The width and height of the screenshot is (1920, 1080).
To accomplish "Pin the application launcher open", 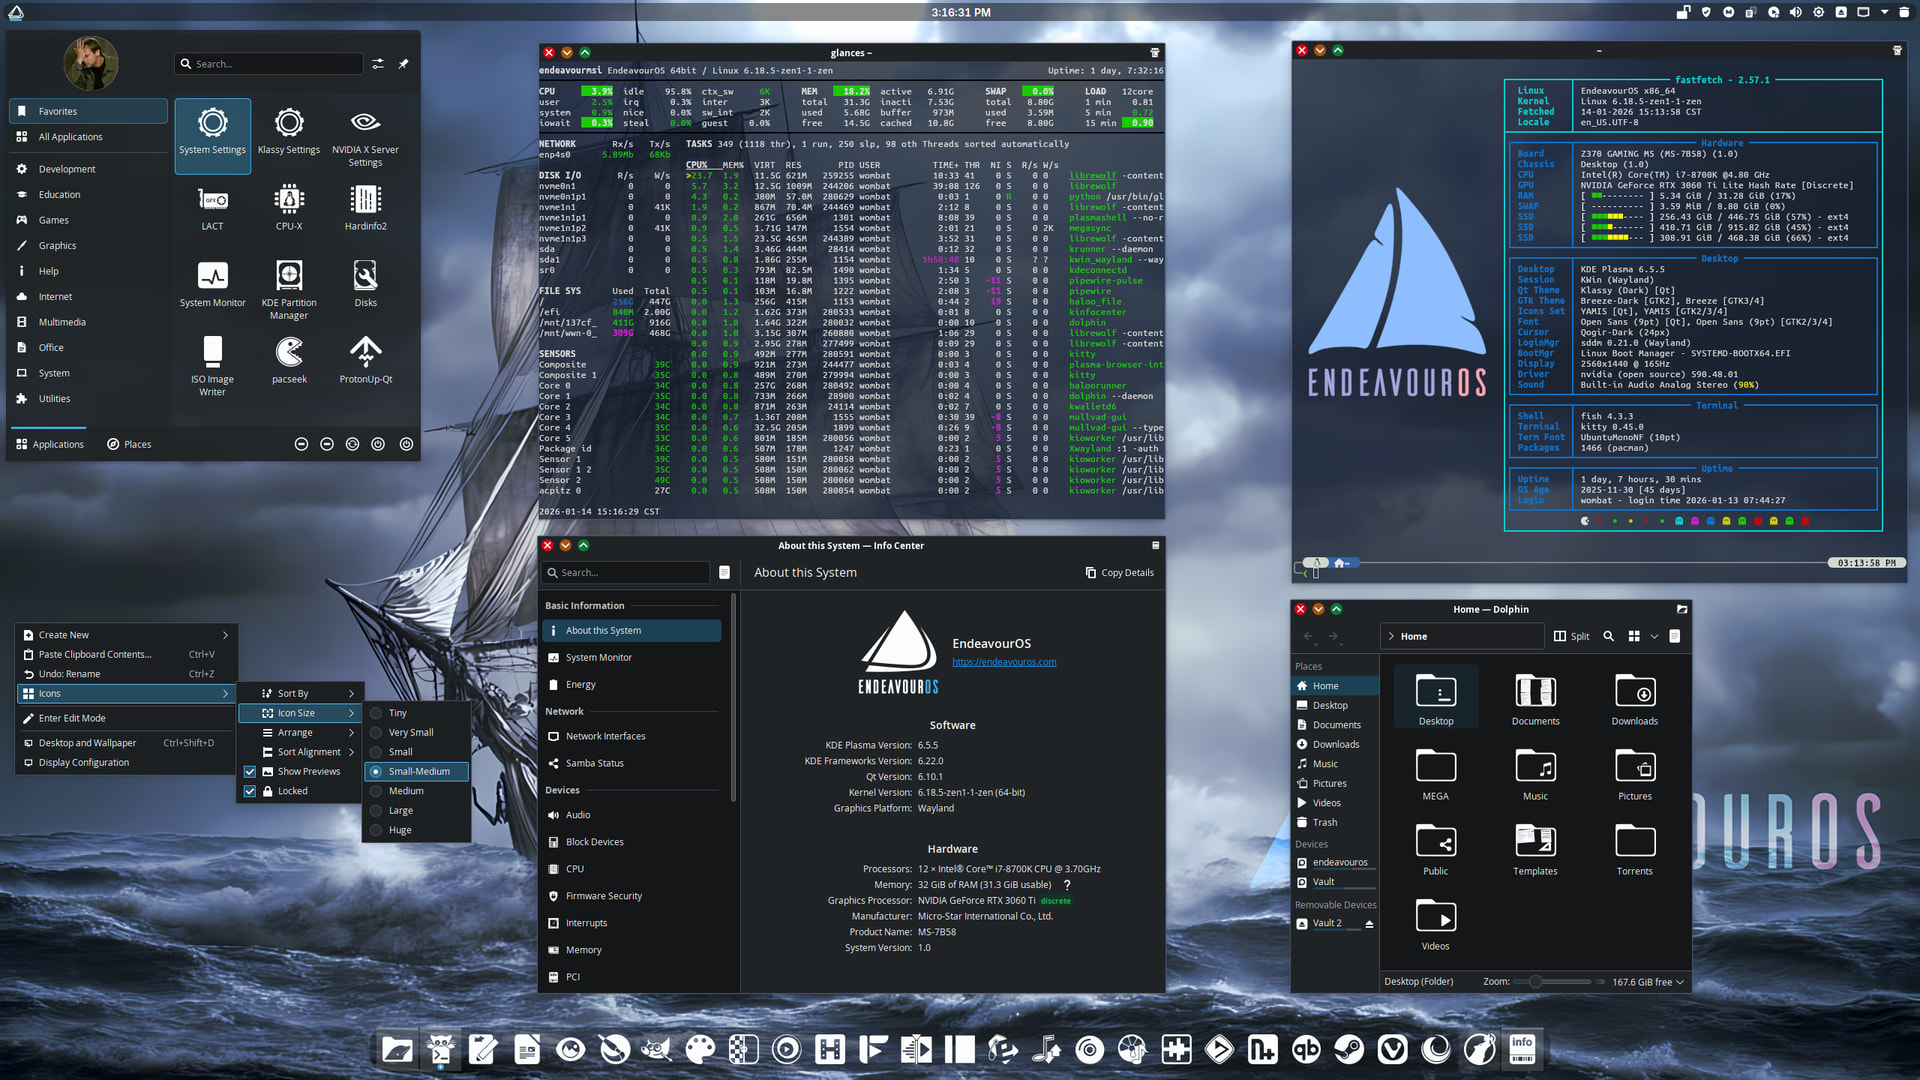I will pyautogui.click(x=403, y=64).
